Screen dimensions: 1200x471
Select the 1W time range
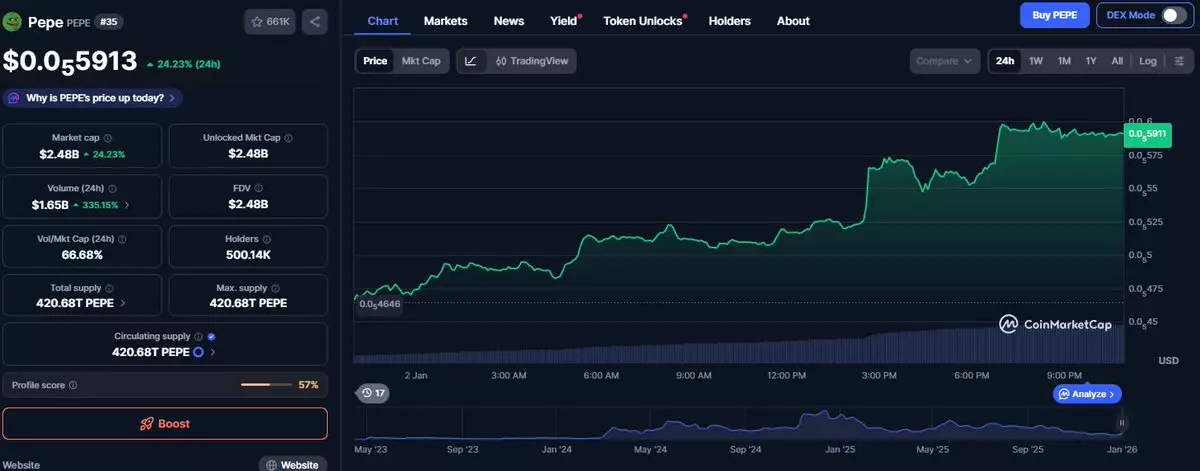pos(1036,61)
